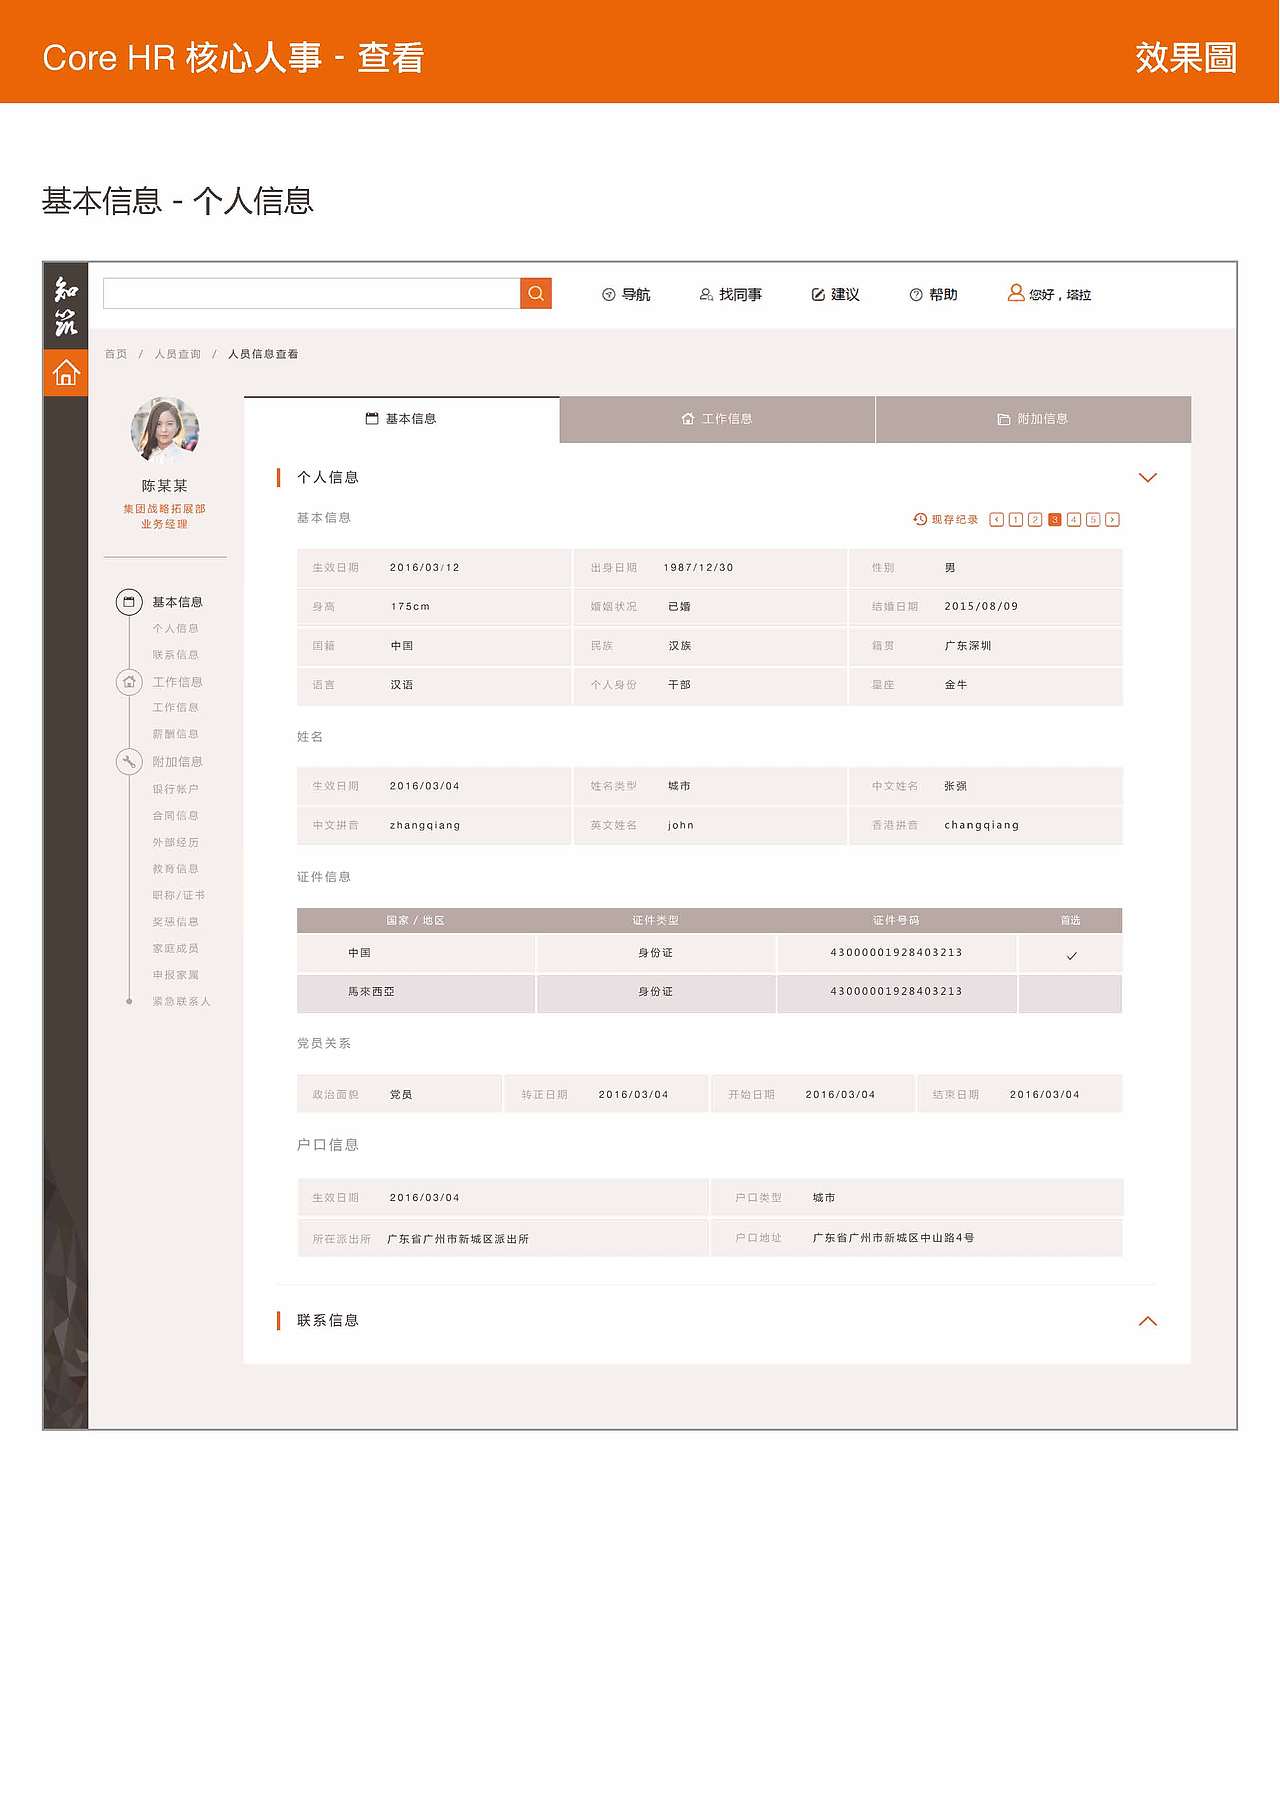Switch to the 附加信息 tab

coord(1033,419)
